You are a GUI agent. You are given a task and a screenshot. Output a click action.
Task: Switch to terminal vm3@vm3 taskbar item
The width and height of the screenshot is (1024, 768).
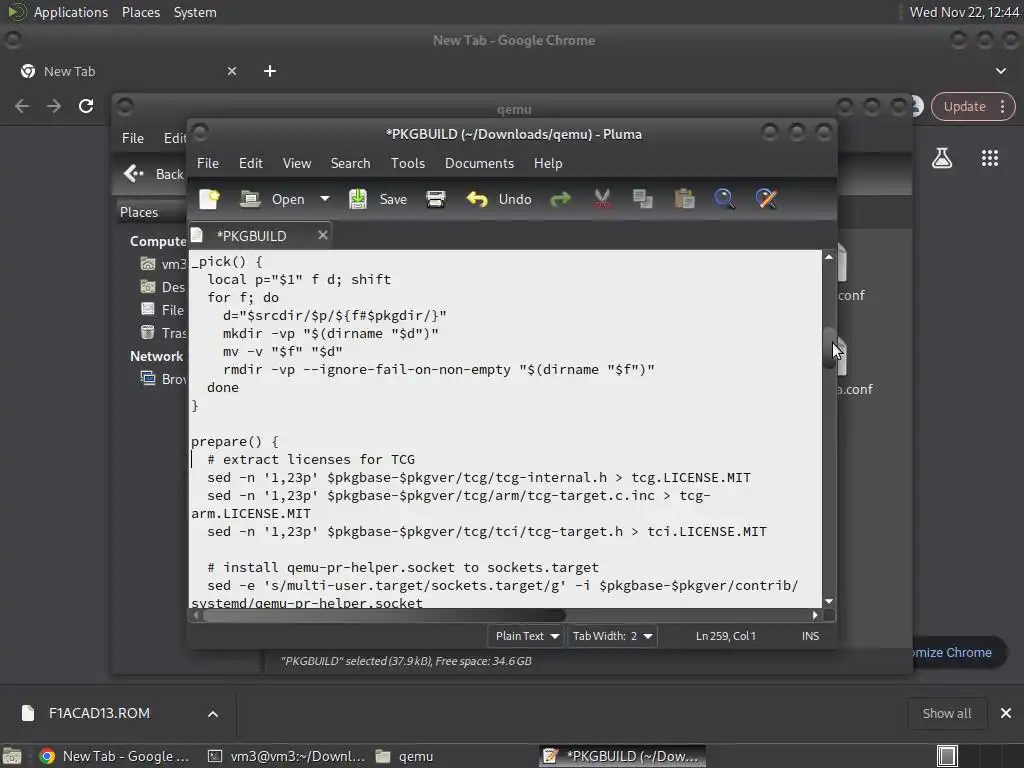click(287, 756)
